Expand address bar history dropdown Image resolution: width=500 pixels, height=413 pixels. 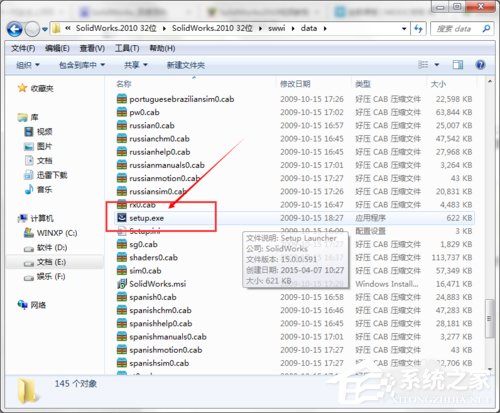coord(404,29)
